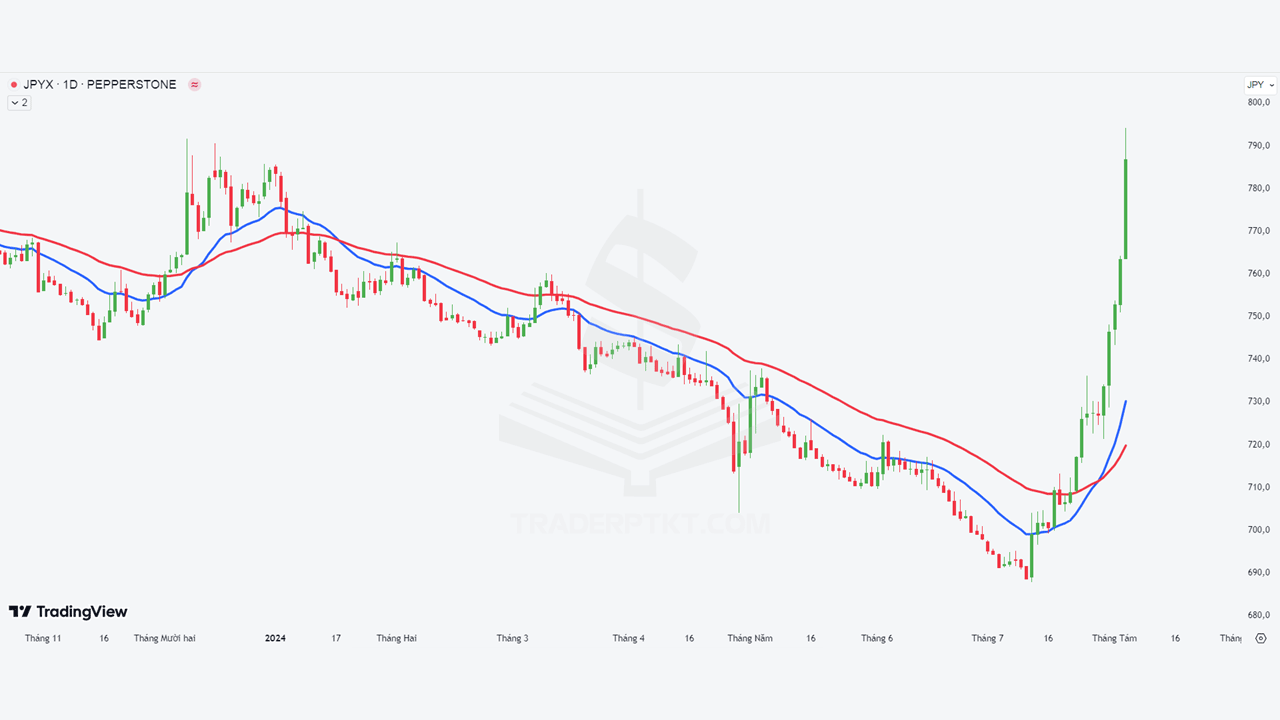Screen dimensions: 1280x720
Task: Click the 770,0 price scale label
Action: pos(1259,231)
